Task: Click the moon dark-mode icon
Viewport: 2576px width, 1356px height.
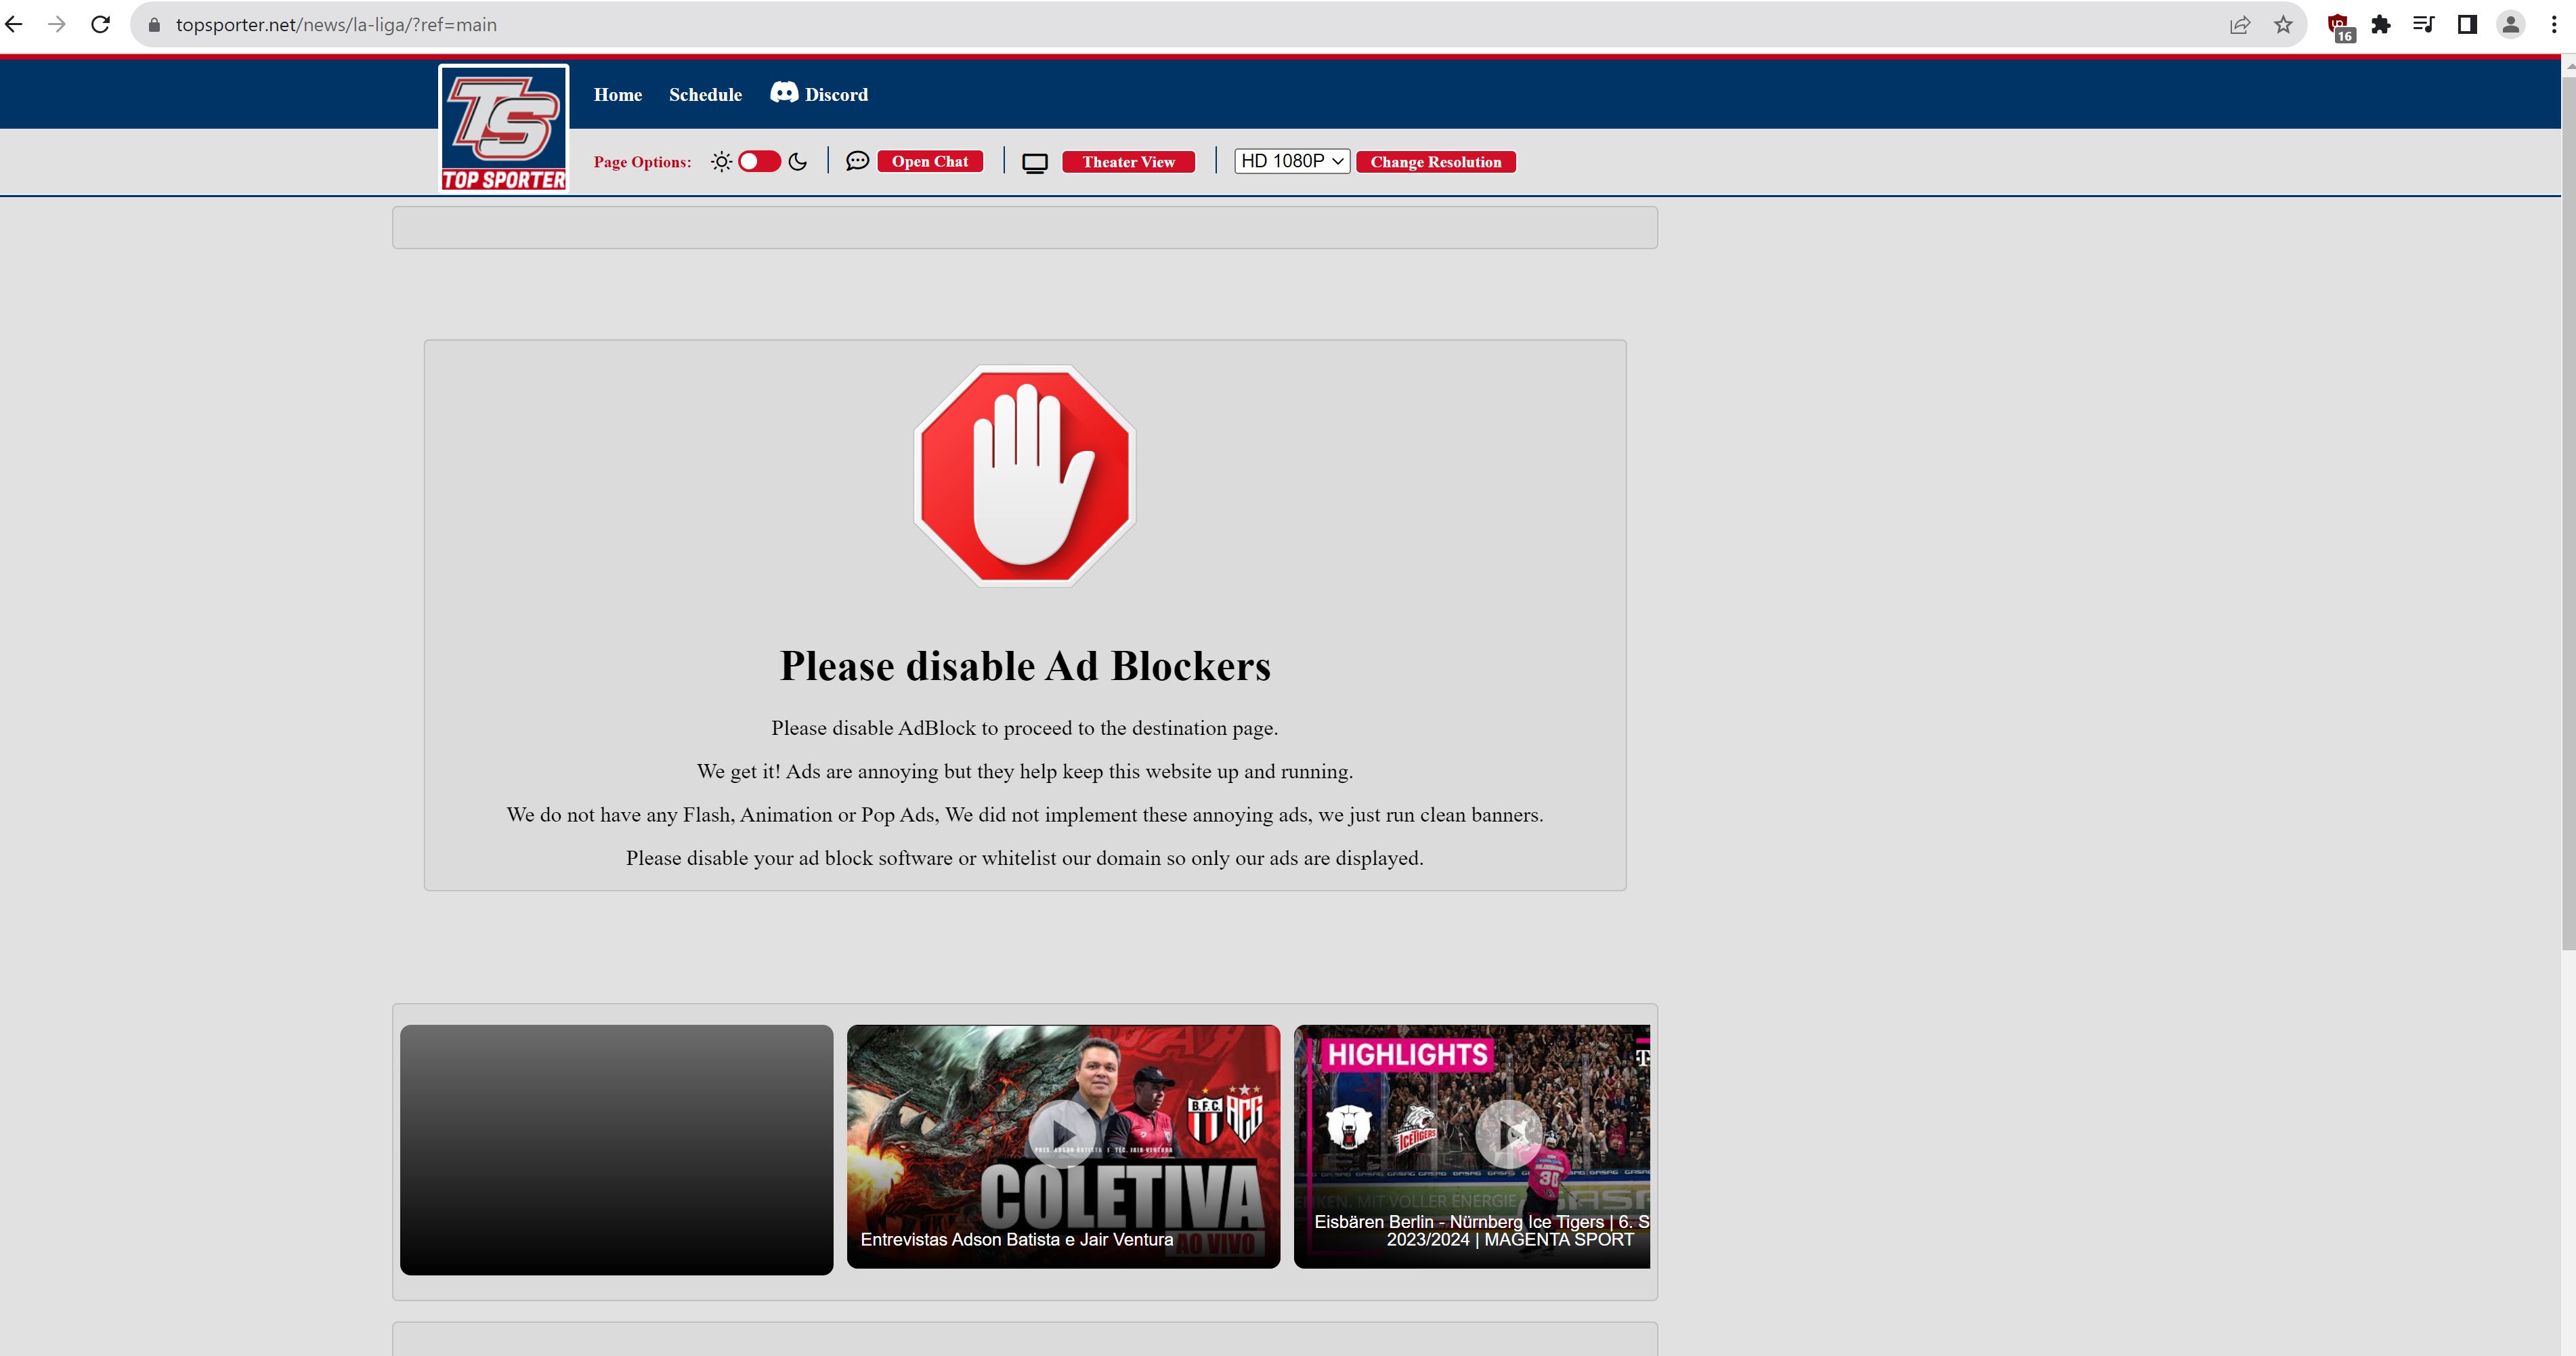Action: [x=797, y=162]
